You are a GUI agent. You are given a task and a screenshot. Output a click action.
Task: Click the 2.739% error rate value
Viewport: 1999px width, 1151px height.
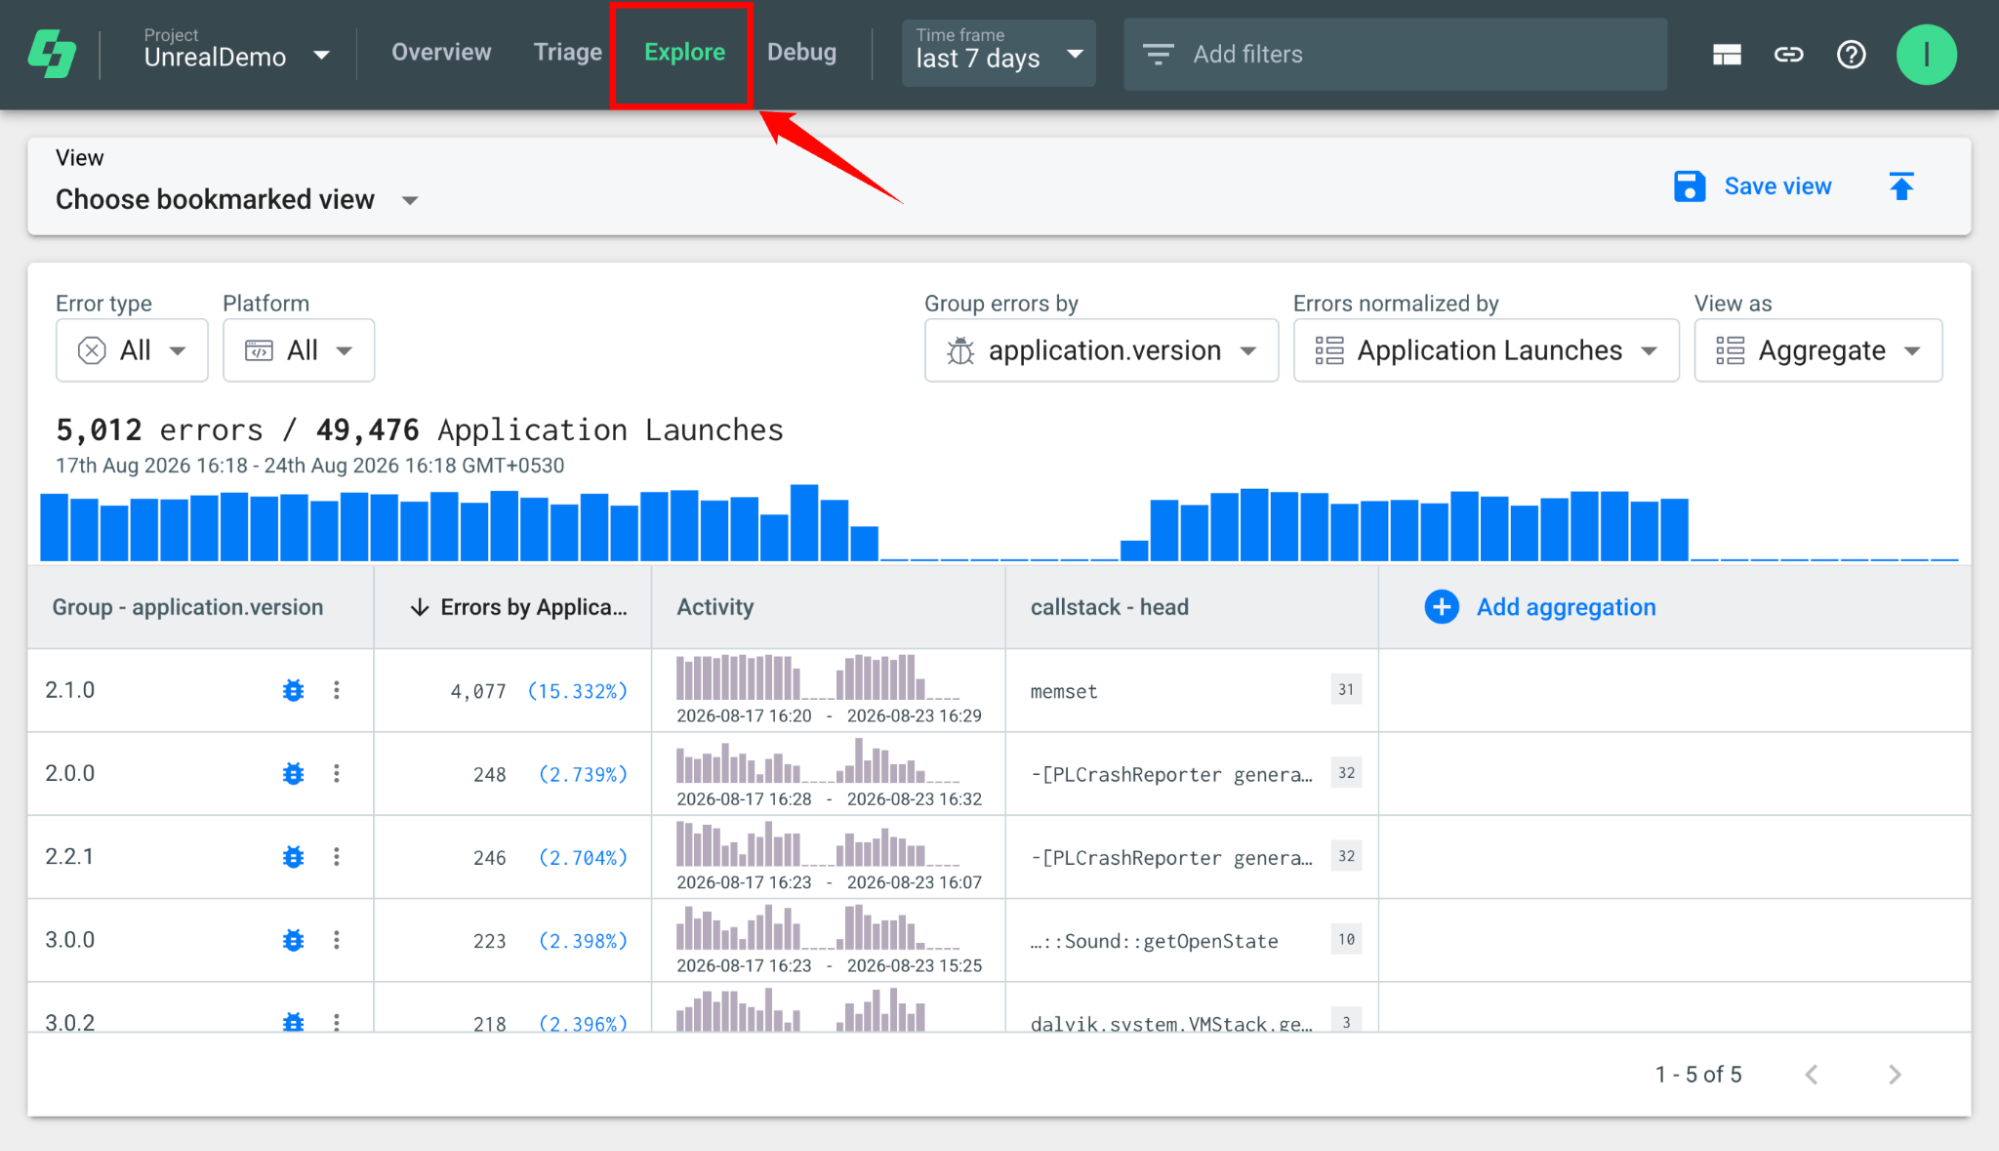[x=583, y=774]
